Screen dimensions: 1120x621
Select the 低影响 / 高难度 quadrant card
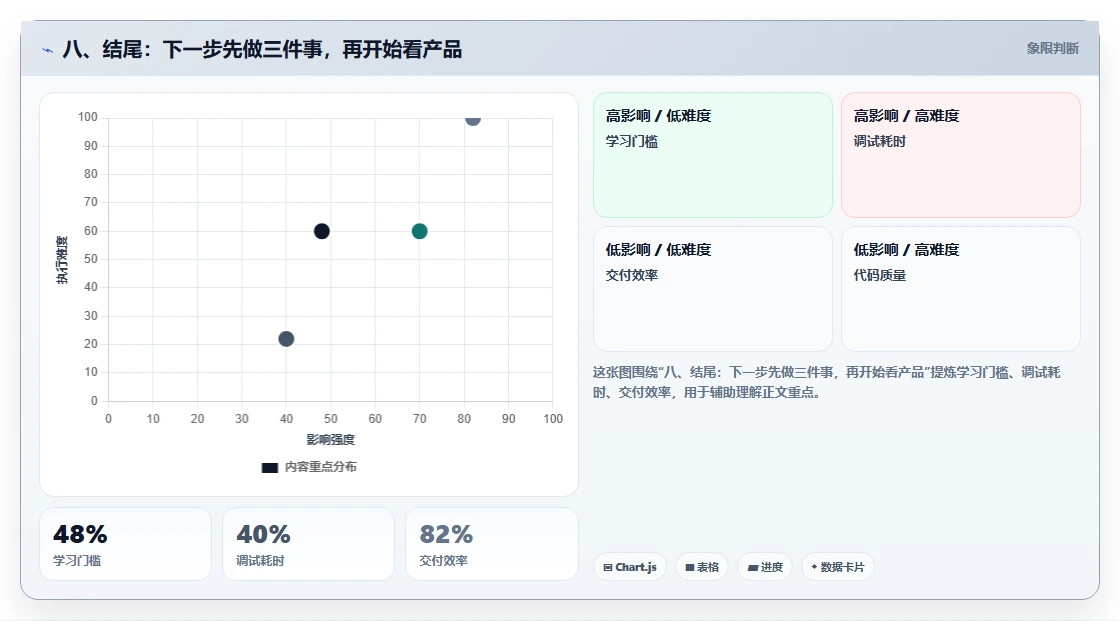coord(961,289)
